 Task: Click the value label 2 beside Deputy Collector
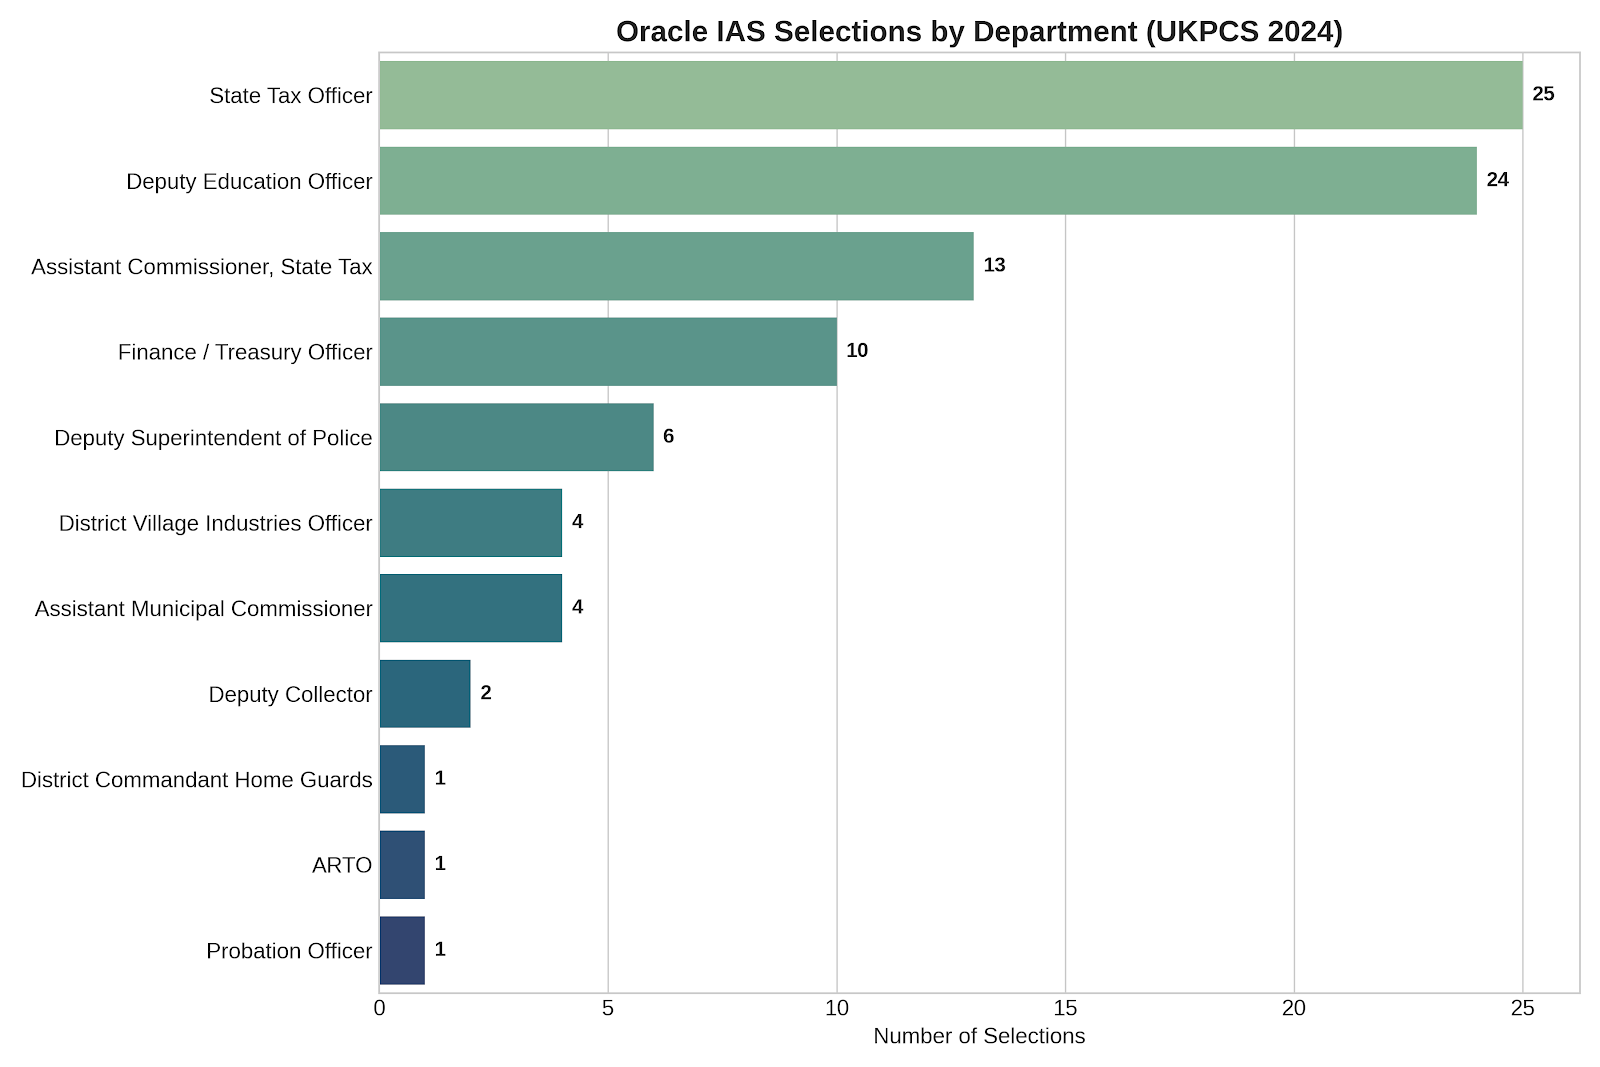coord(486,693)
